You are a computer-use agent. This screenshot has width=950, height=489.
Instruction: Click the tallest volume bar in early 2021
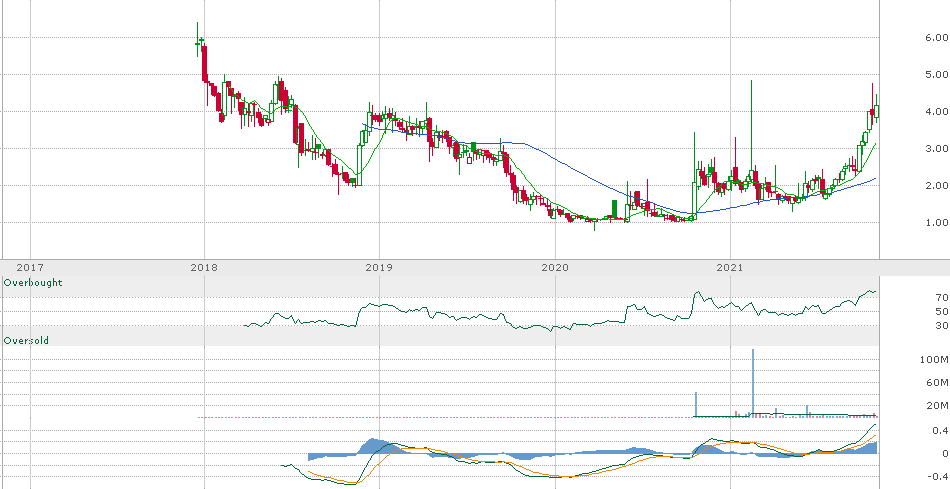pyautogui.click(x=753, y=383)
